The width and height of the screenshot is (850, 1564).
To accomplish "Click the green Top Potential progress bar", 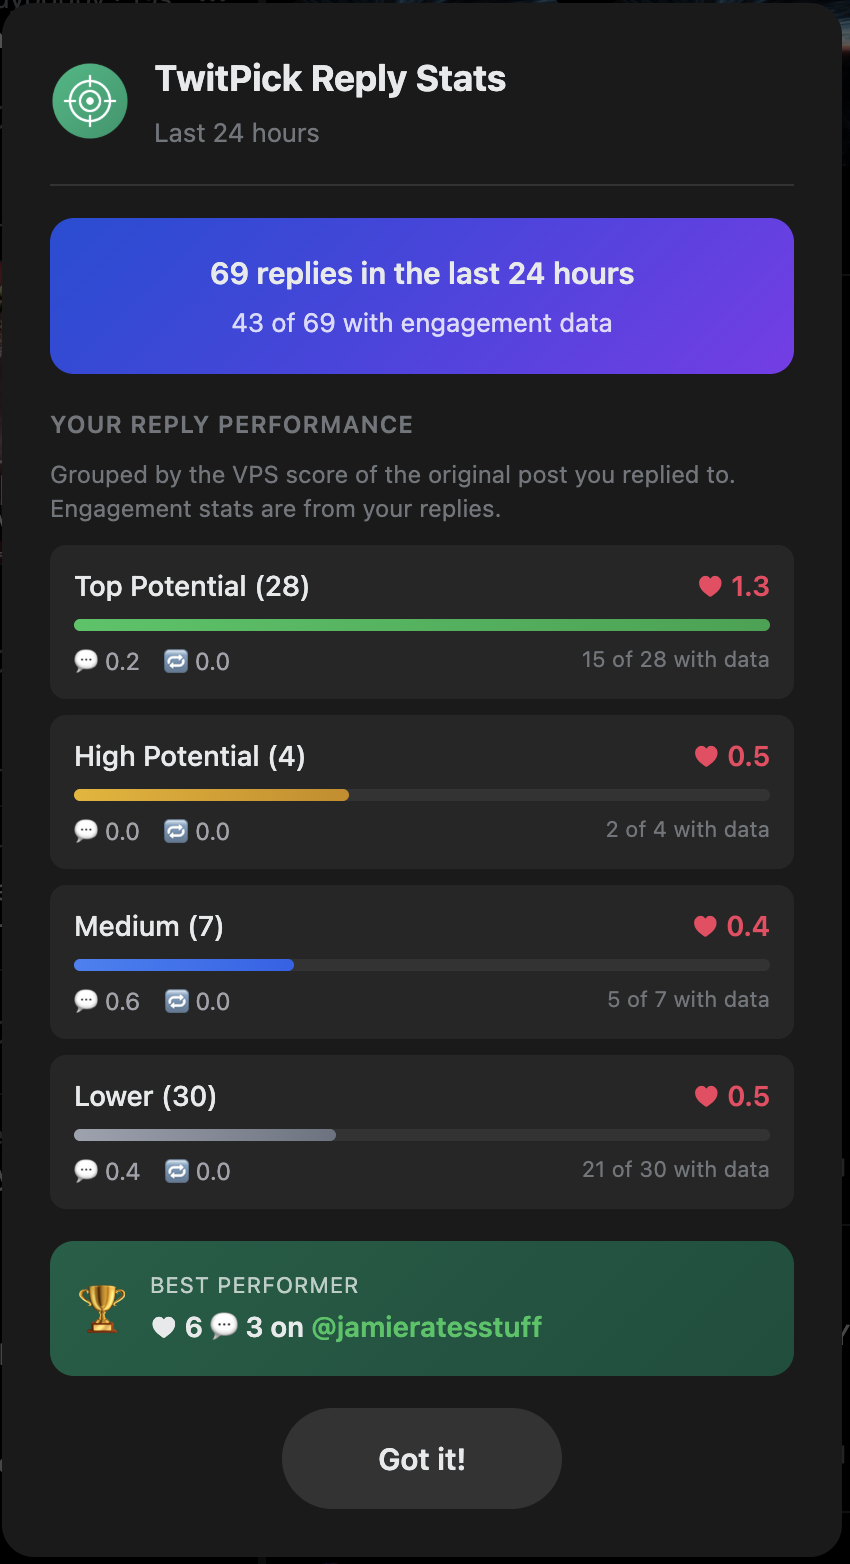I will point(422,626).
